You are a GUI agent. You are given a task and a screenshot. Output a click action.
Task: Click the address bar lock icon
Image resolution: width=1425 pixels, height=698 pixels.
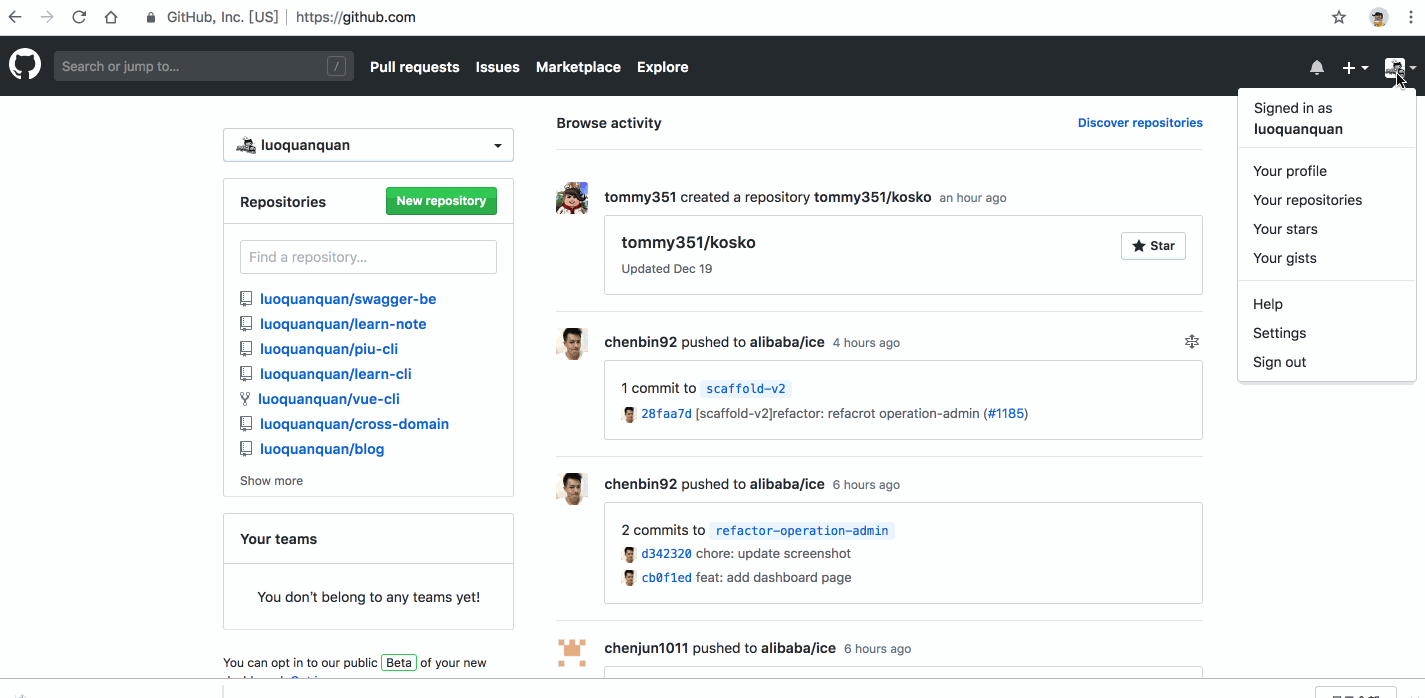pyautogui.click(x=151, y=17)
